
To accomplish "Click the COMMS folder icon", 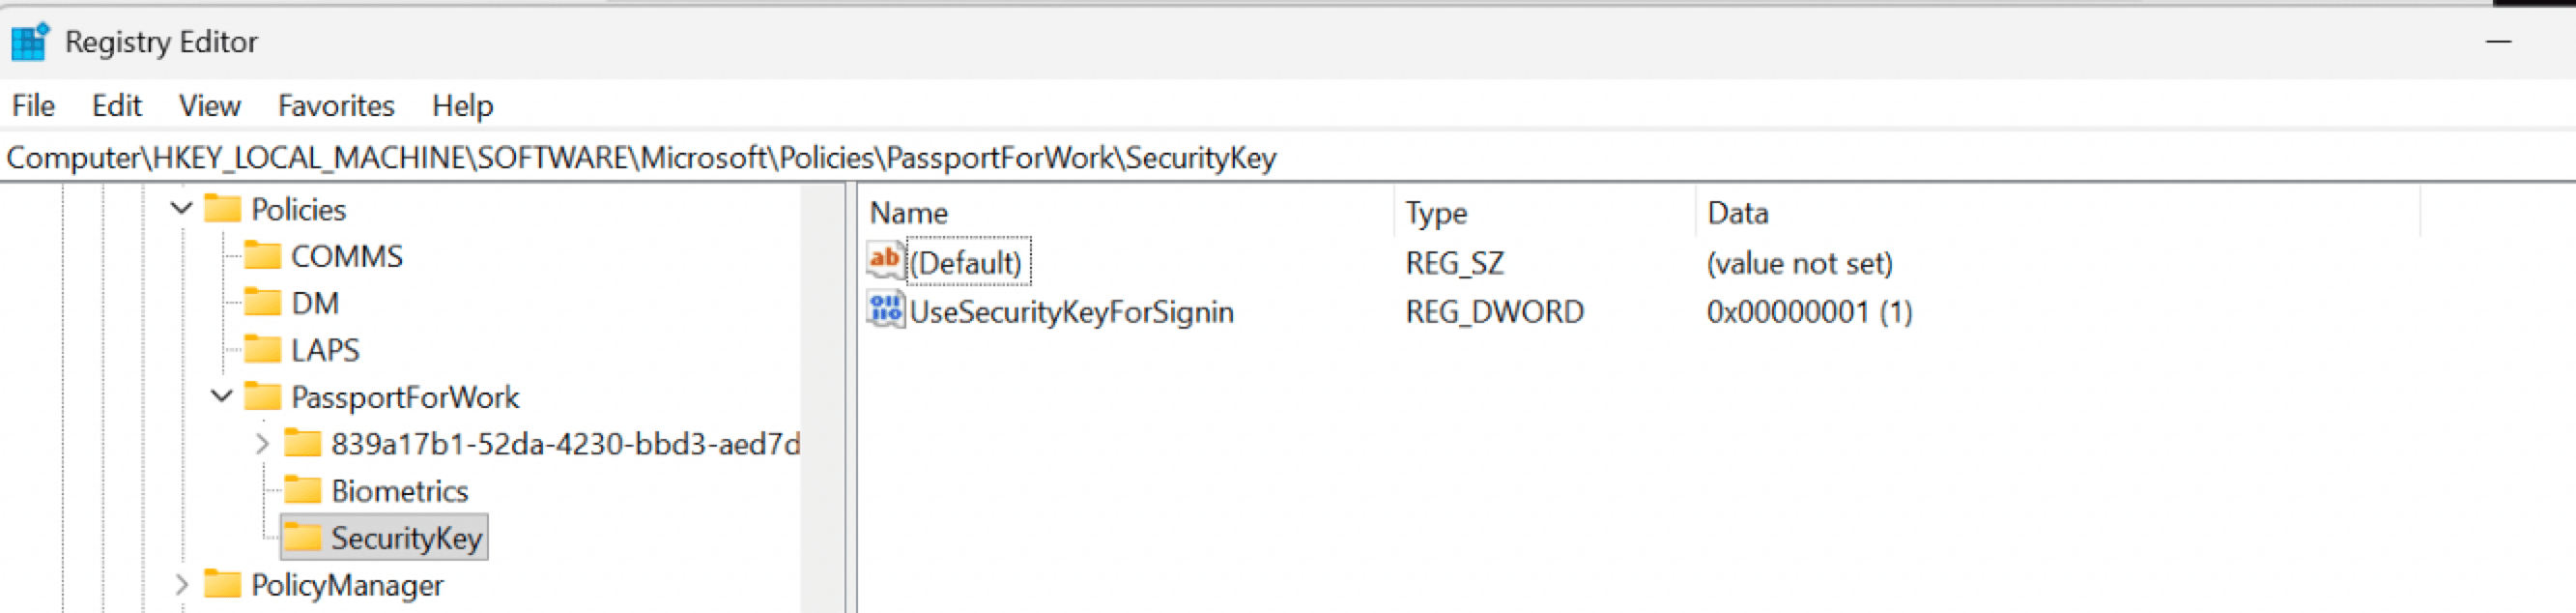I will [x=262, y=256].
